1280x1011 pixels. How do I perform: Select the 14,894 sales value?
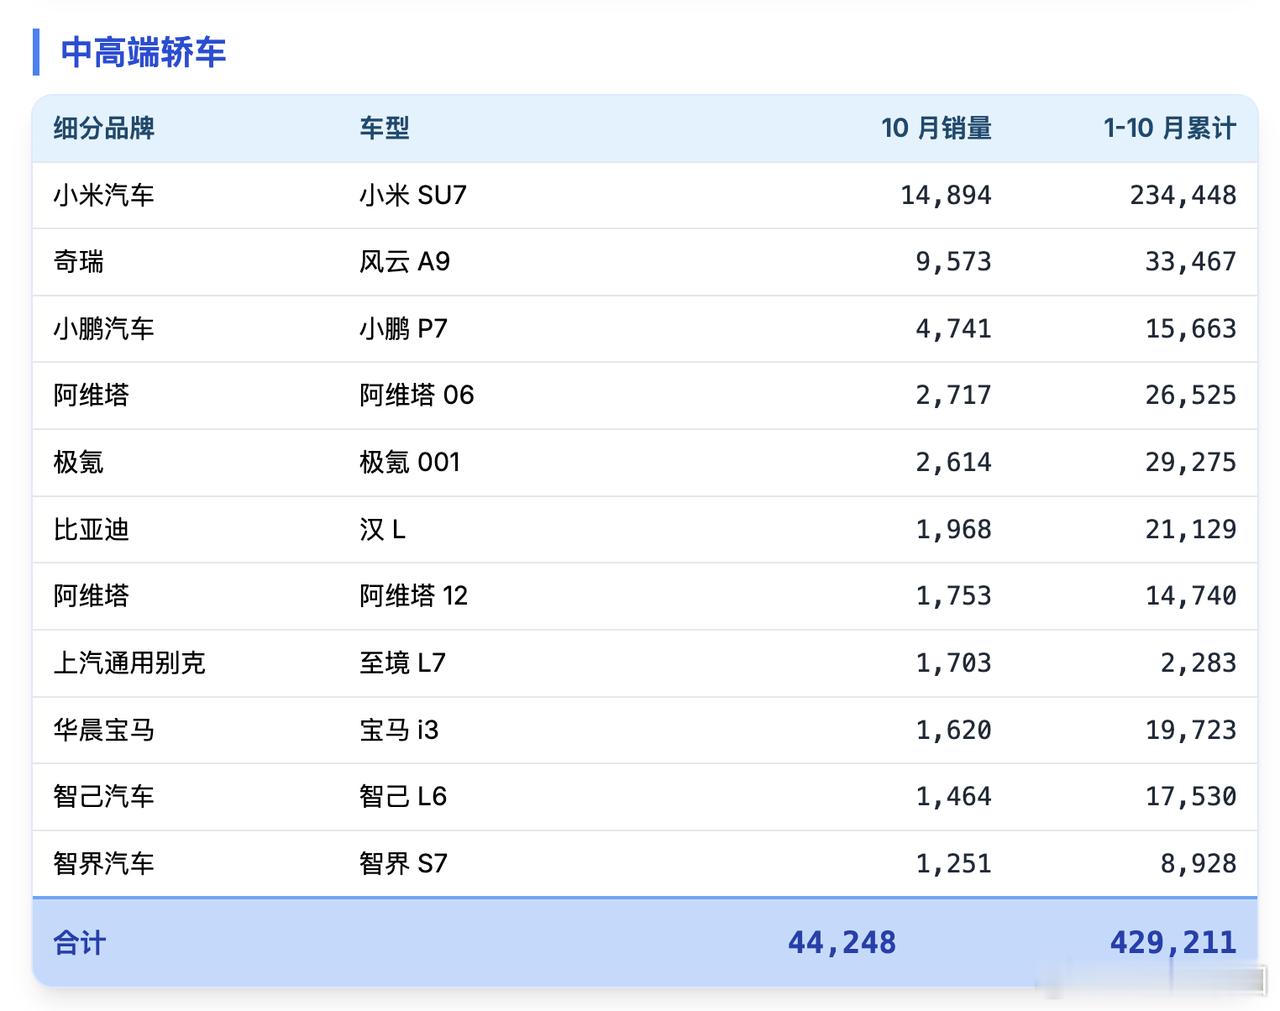946,195
